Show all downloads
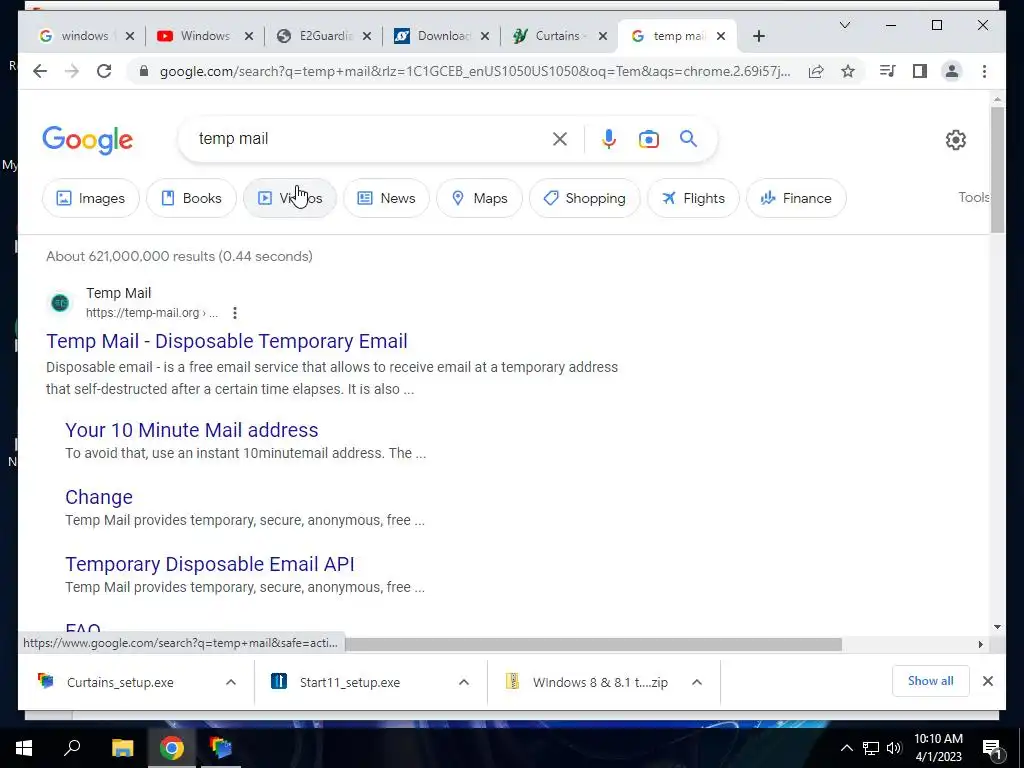 [931, 681]
